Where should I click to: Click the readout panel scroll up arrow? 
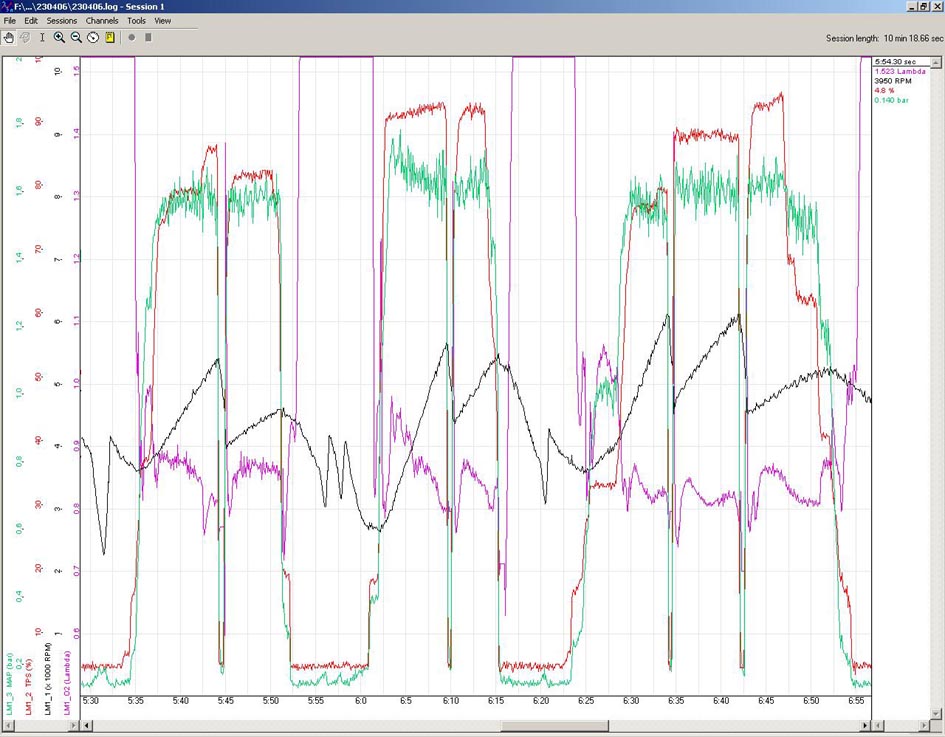click(936, 62)
